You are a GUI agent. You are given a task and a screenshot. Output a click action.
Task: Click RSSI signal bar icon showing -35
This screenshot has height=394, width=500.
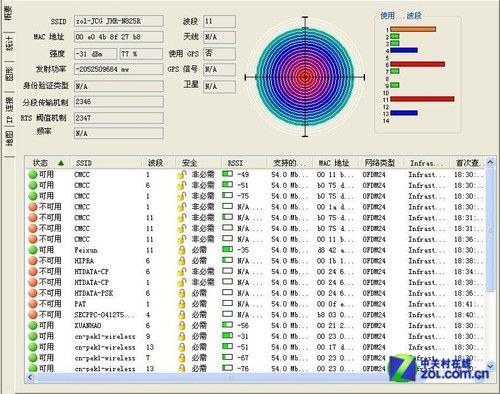(x=227, y=249)
